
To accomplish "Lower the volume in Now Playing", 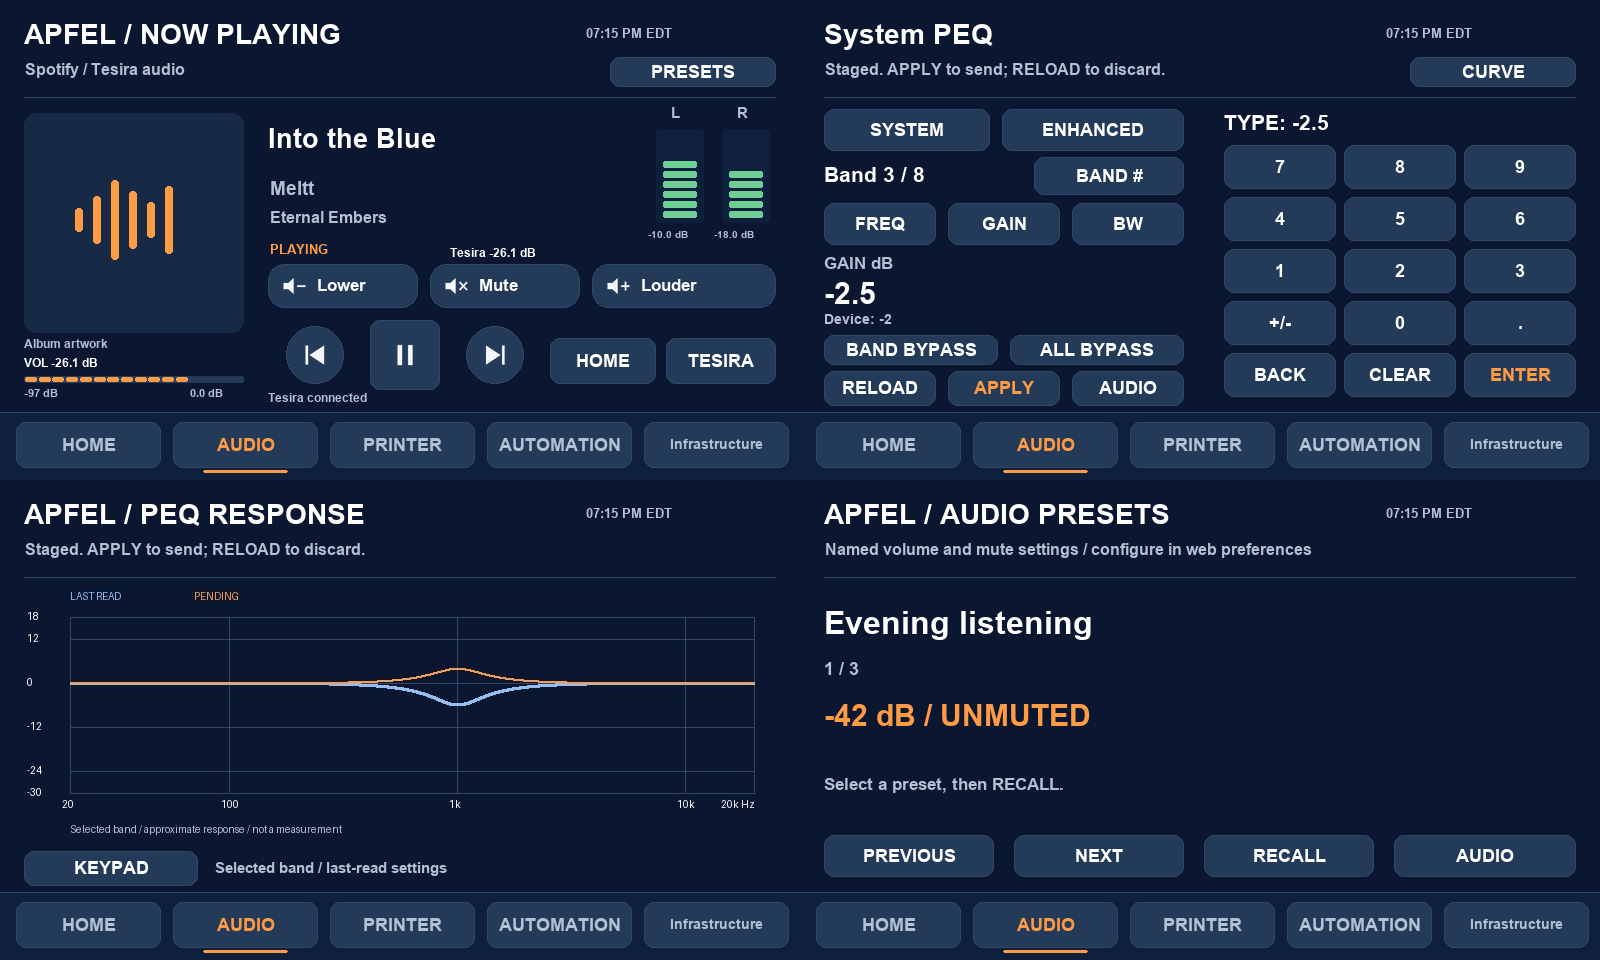I will 343,286.
